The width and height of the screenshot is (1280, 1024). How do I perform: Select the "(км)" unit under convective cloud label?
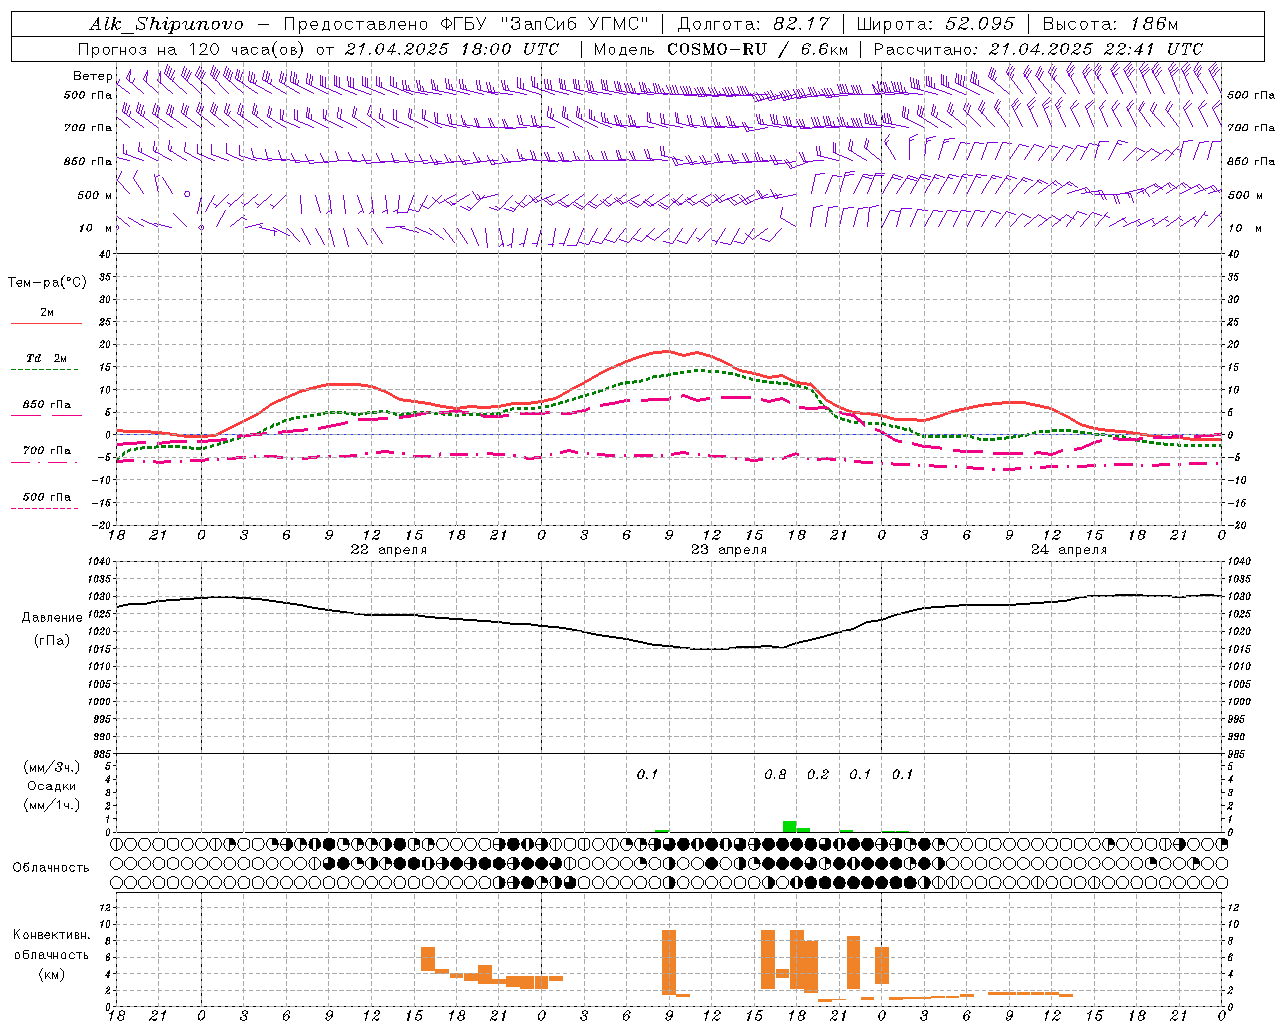[x=51, y=974]
